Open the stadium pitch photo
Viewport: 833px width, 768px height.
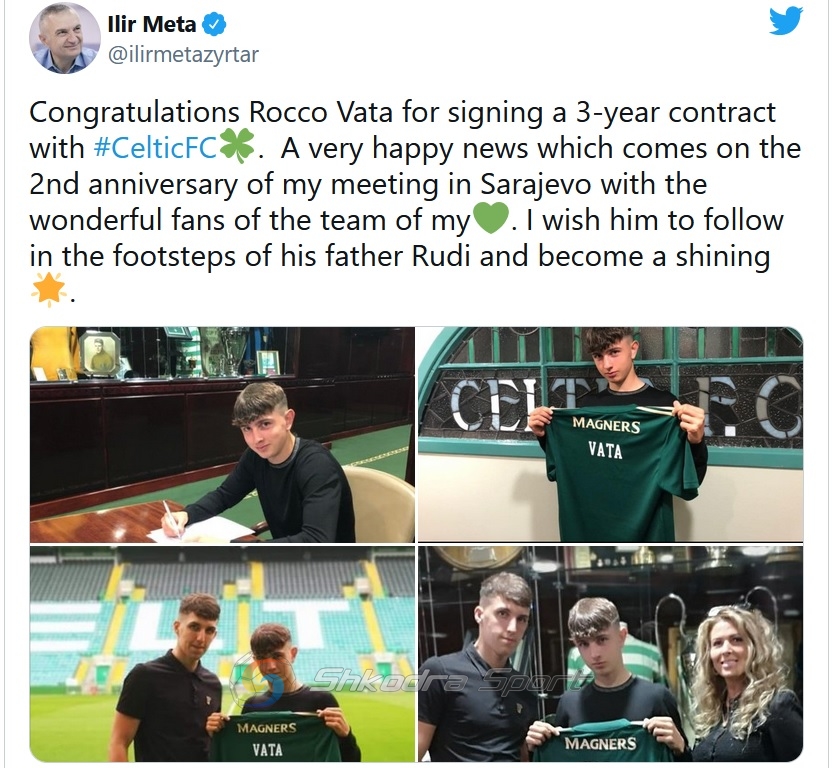click(222, 654)
